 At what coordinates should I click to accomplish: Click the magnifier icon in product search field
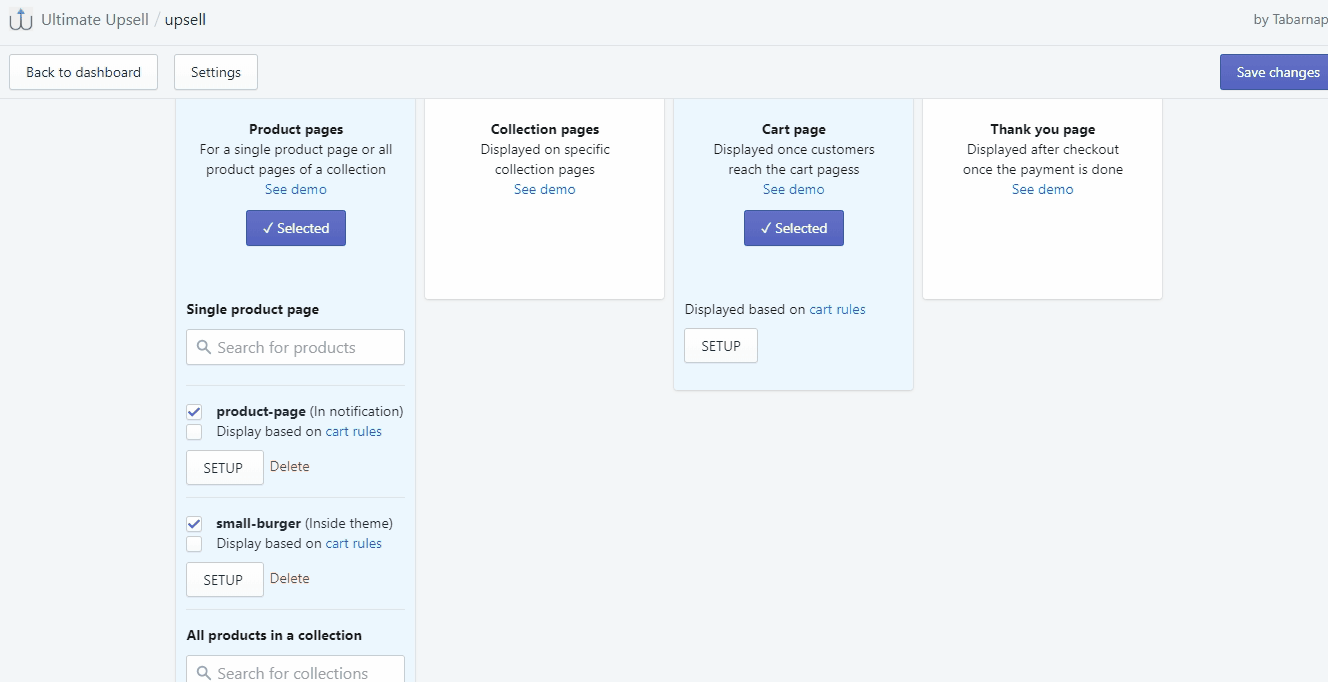(203, 347)
